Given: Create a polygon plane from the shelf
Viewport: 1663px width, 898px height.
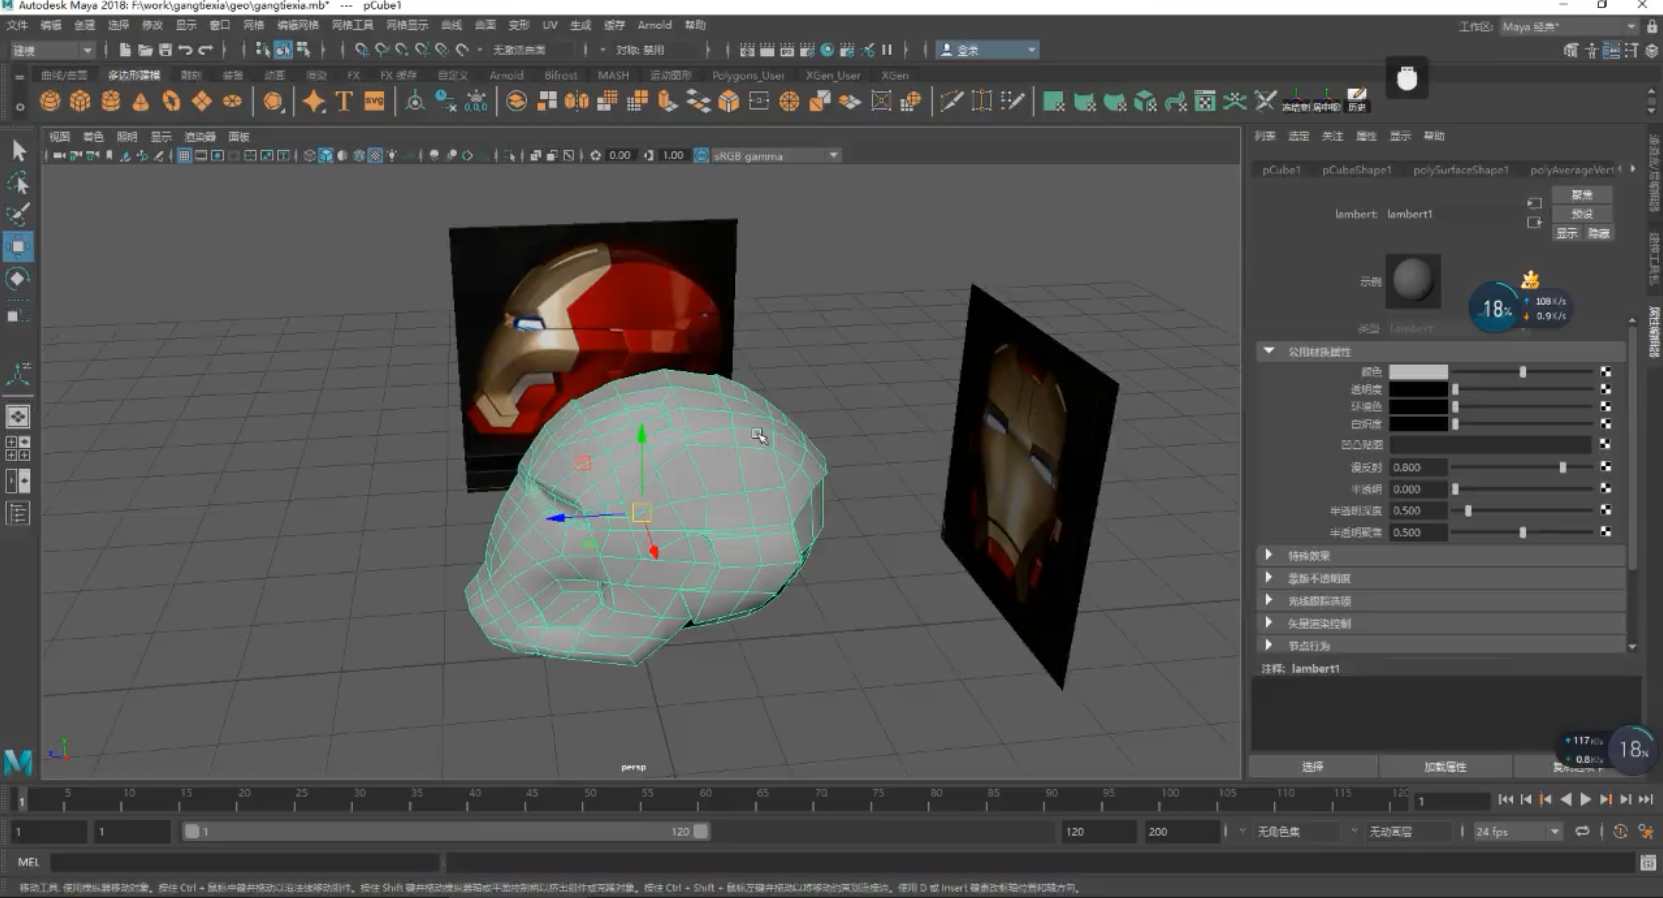Looking at the screenshot, I should [202, 101].
